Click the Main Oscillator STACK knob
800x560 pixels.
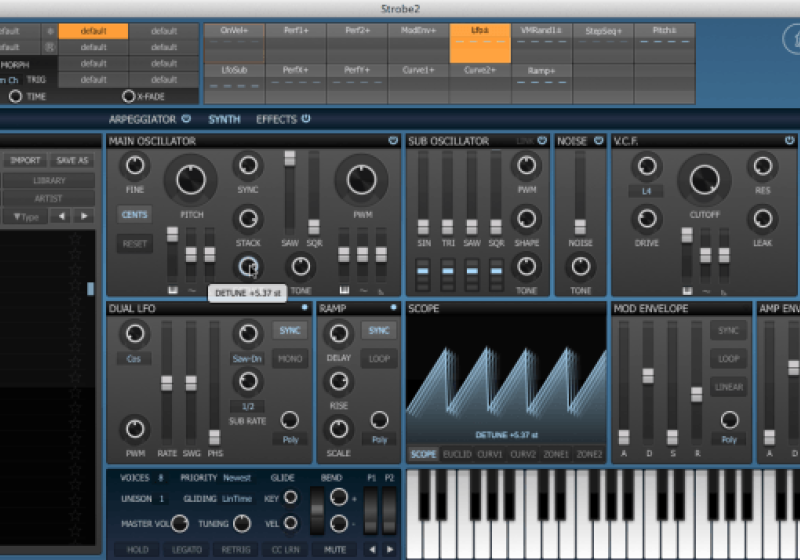tap(247, 218)
